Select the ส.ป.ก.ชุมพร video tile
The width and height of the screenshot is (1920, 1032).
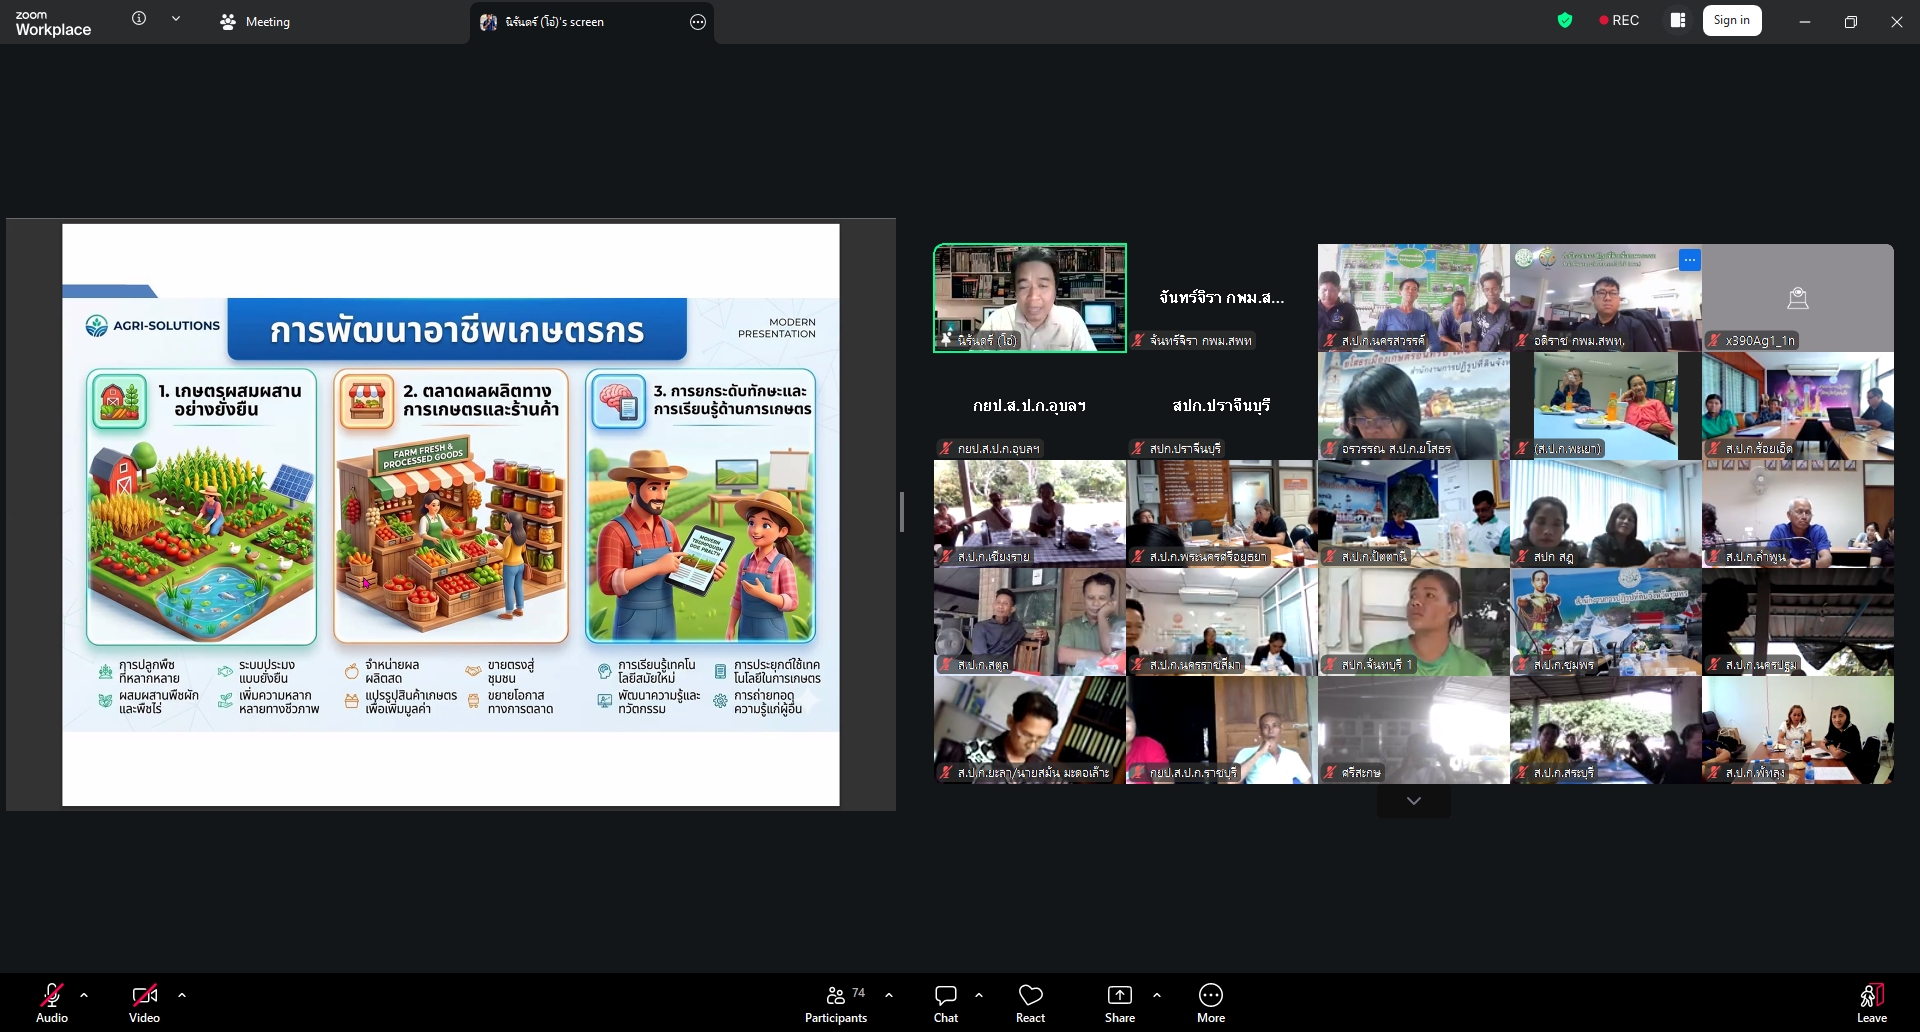coord(1606,622)
